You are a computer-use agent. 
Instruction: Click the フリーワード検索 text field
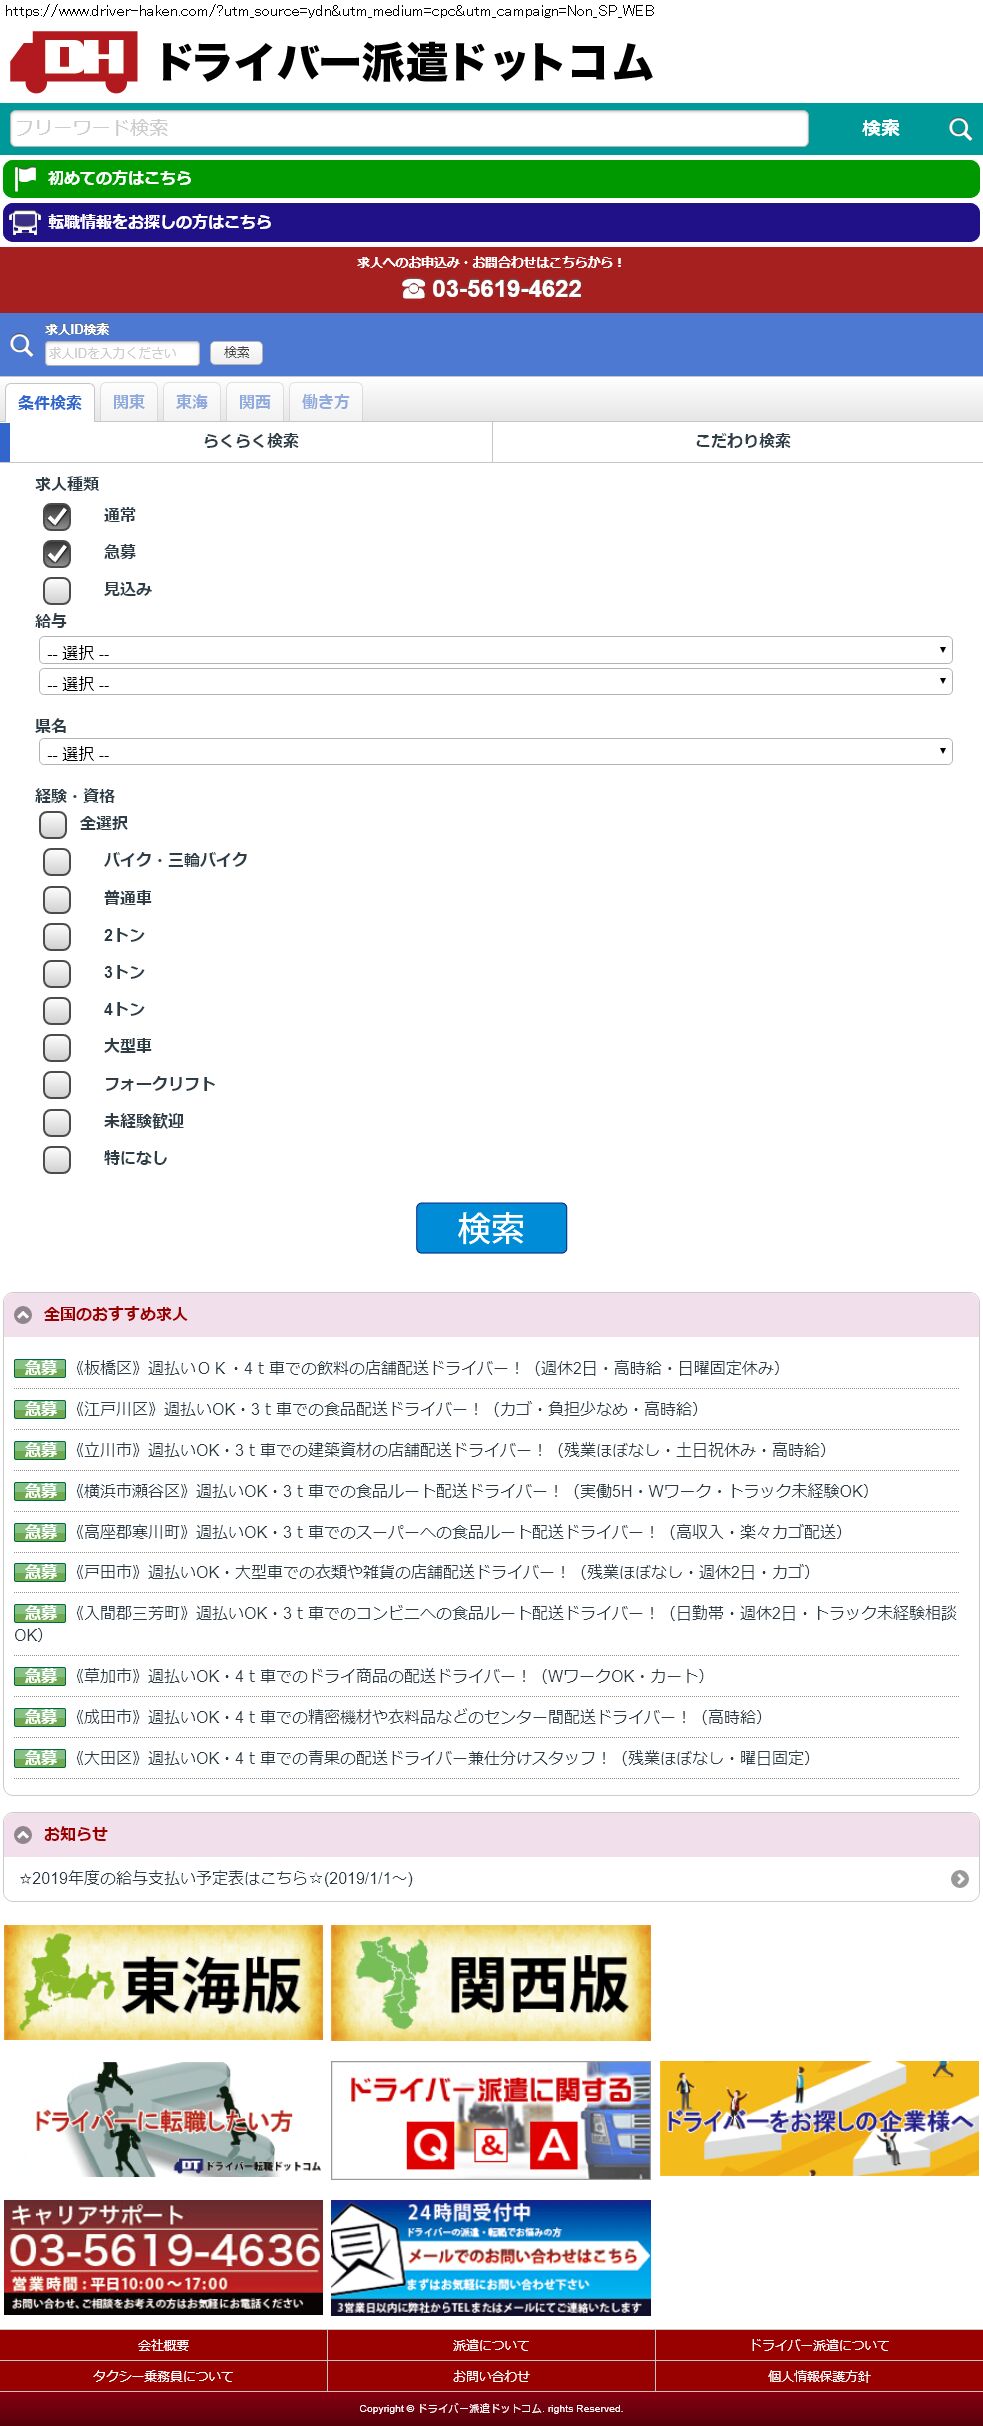click(408, 128)
